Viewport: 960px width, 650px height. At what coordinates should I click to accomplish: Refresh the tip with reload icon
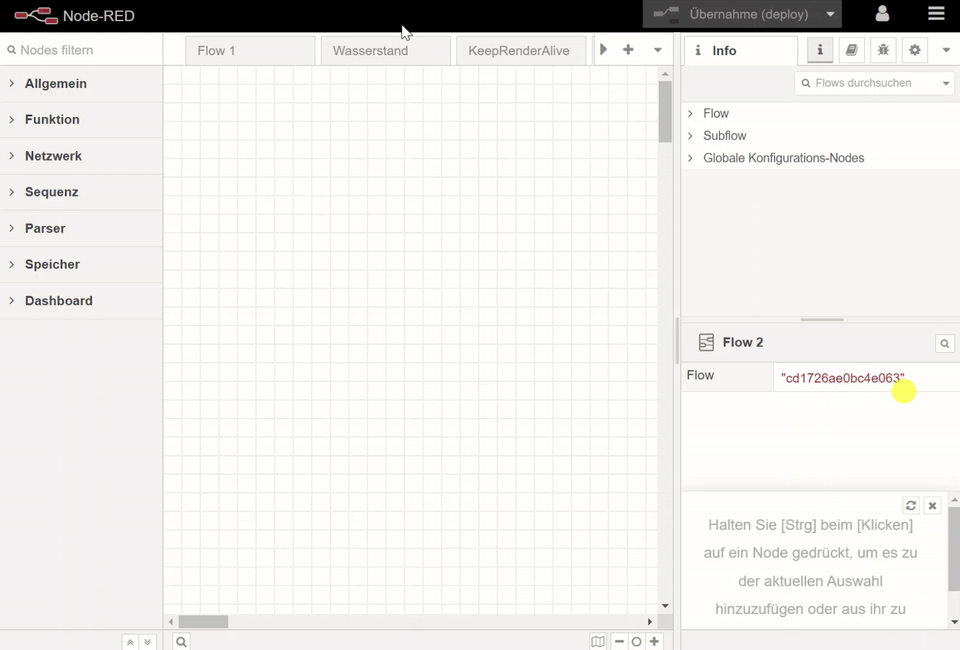911,506
